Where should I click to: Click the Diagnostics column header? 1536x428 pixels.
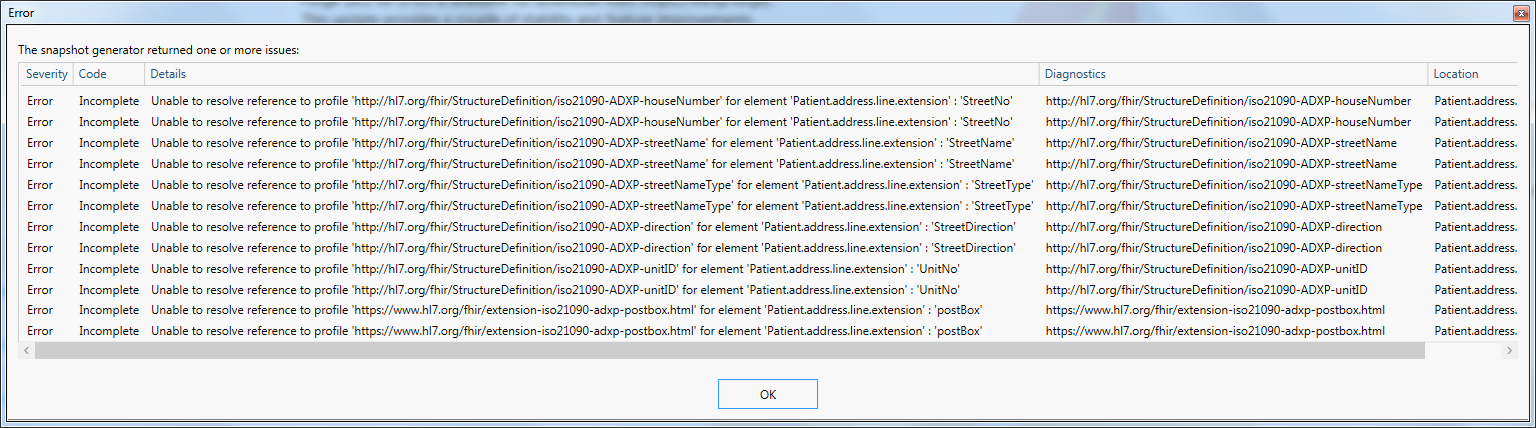1233,74
